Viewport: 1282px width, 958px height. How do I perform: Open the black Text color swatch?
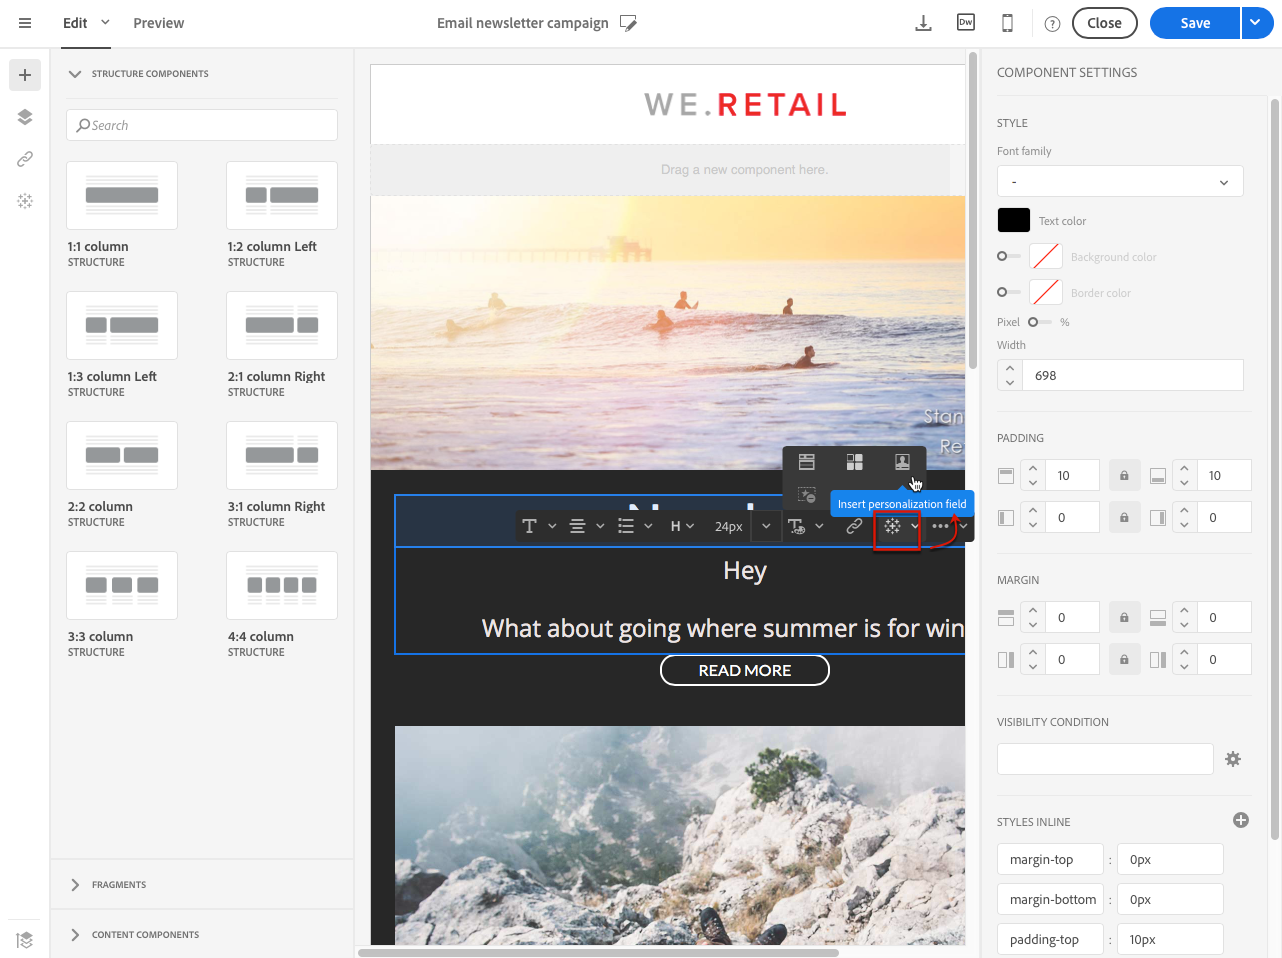(1013, 220)
